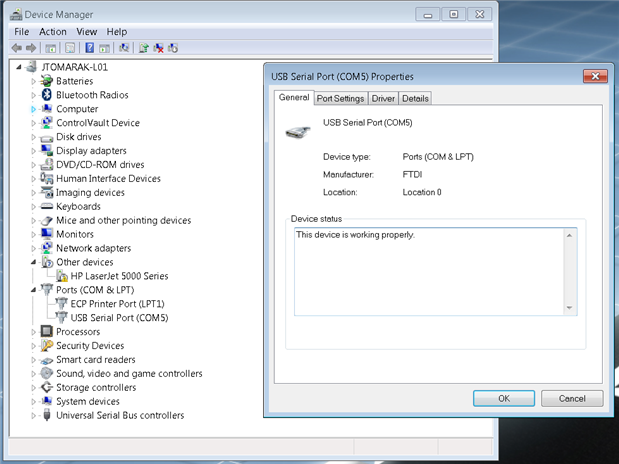Switch to the Driver tab
619x464 pixels.
383,98
